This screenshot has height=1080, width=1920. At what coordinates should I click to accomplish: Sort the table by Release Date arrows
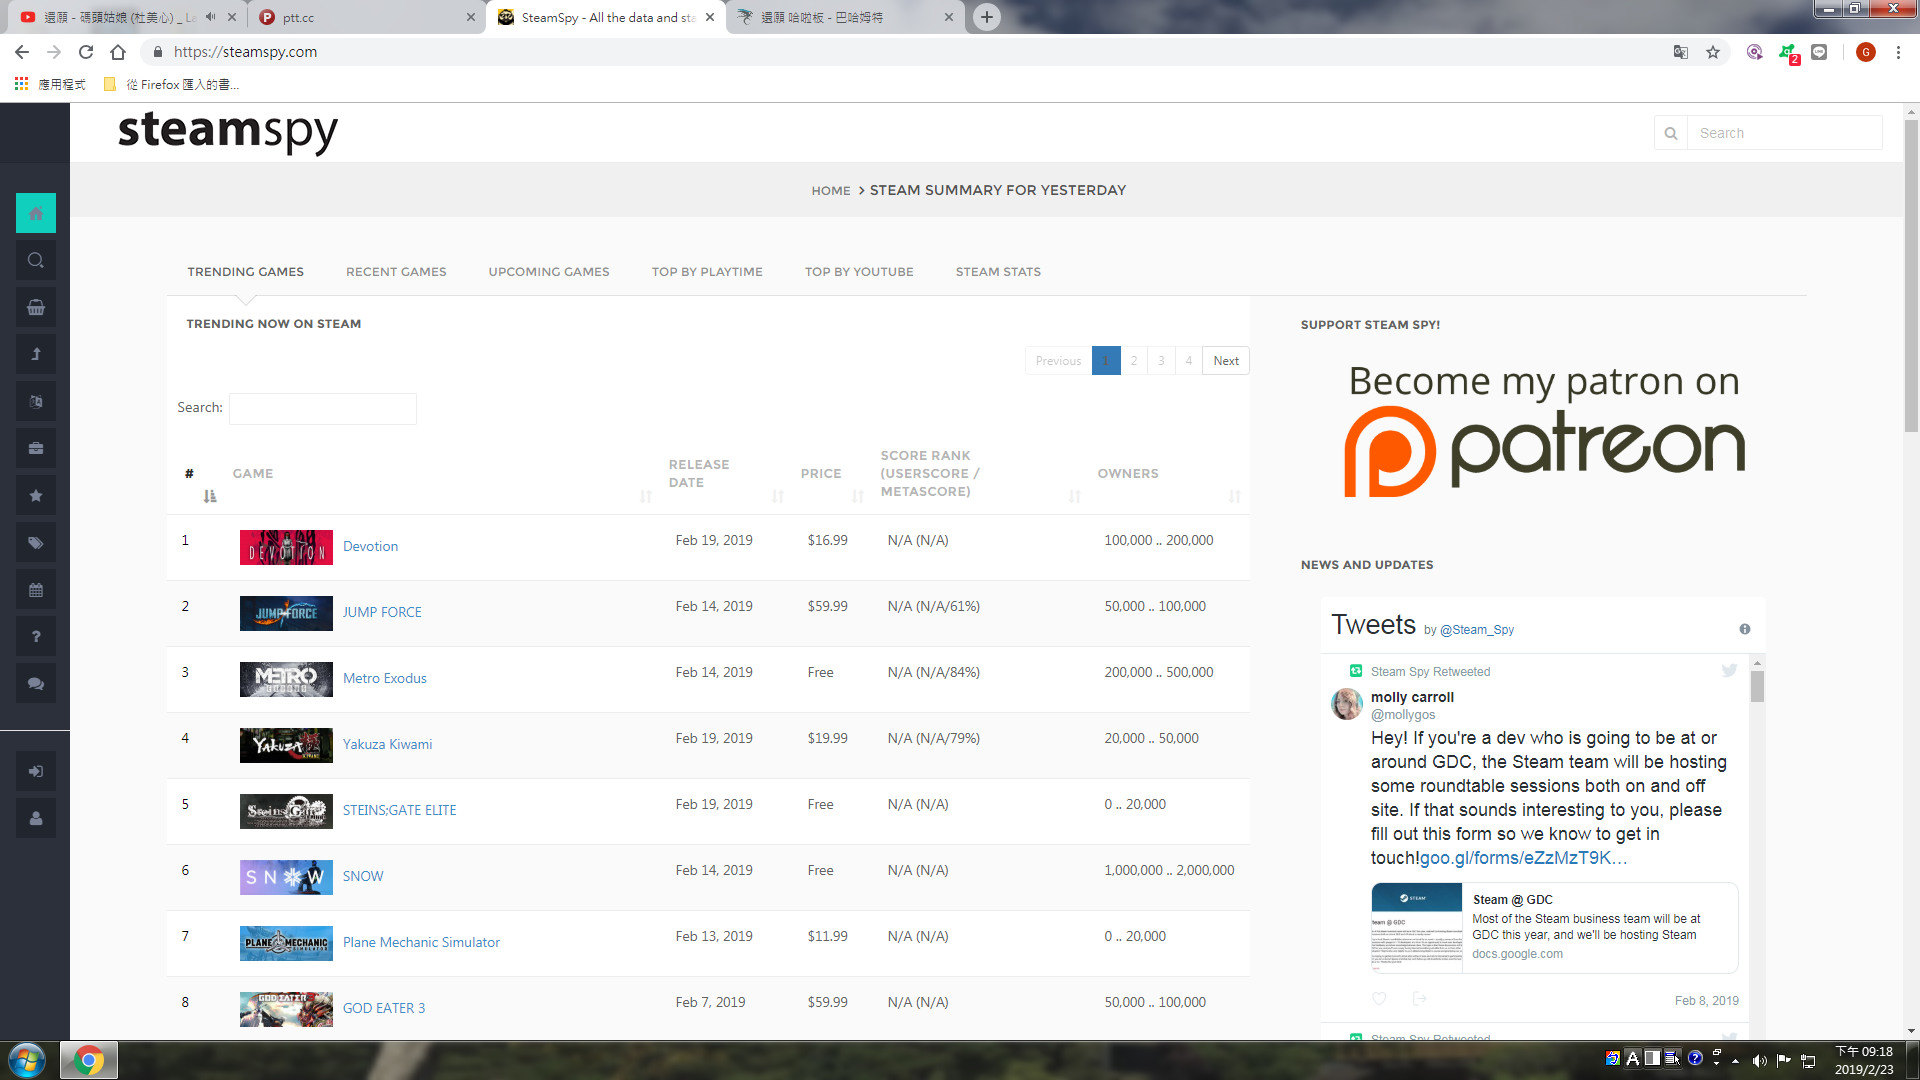click(x=778, y=497)
